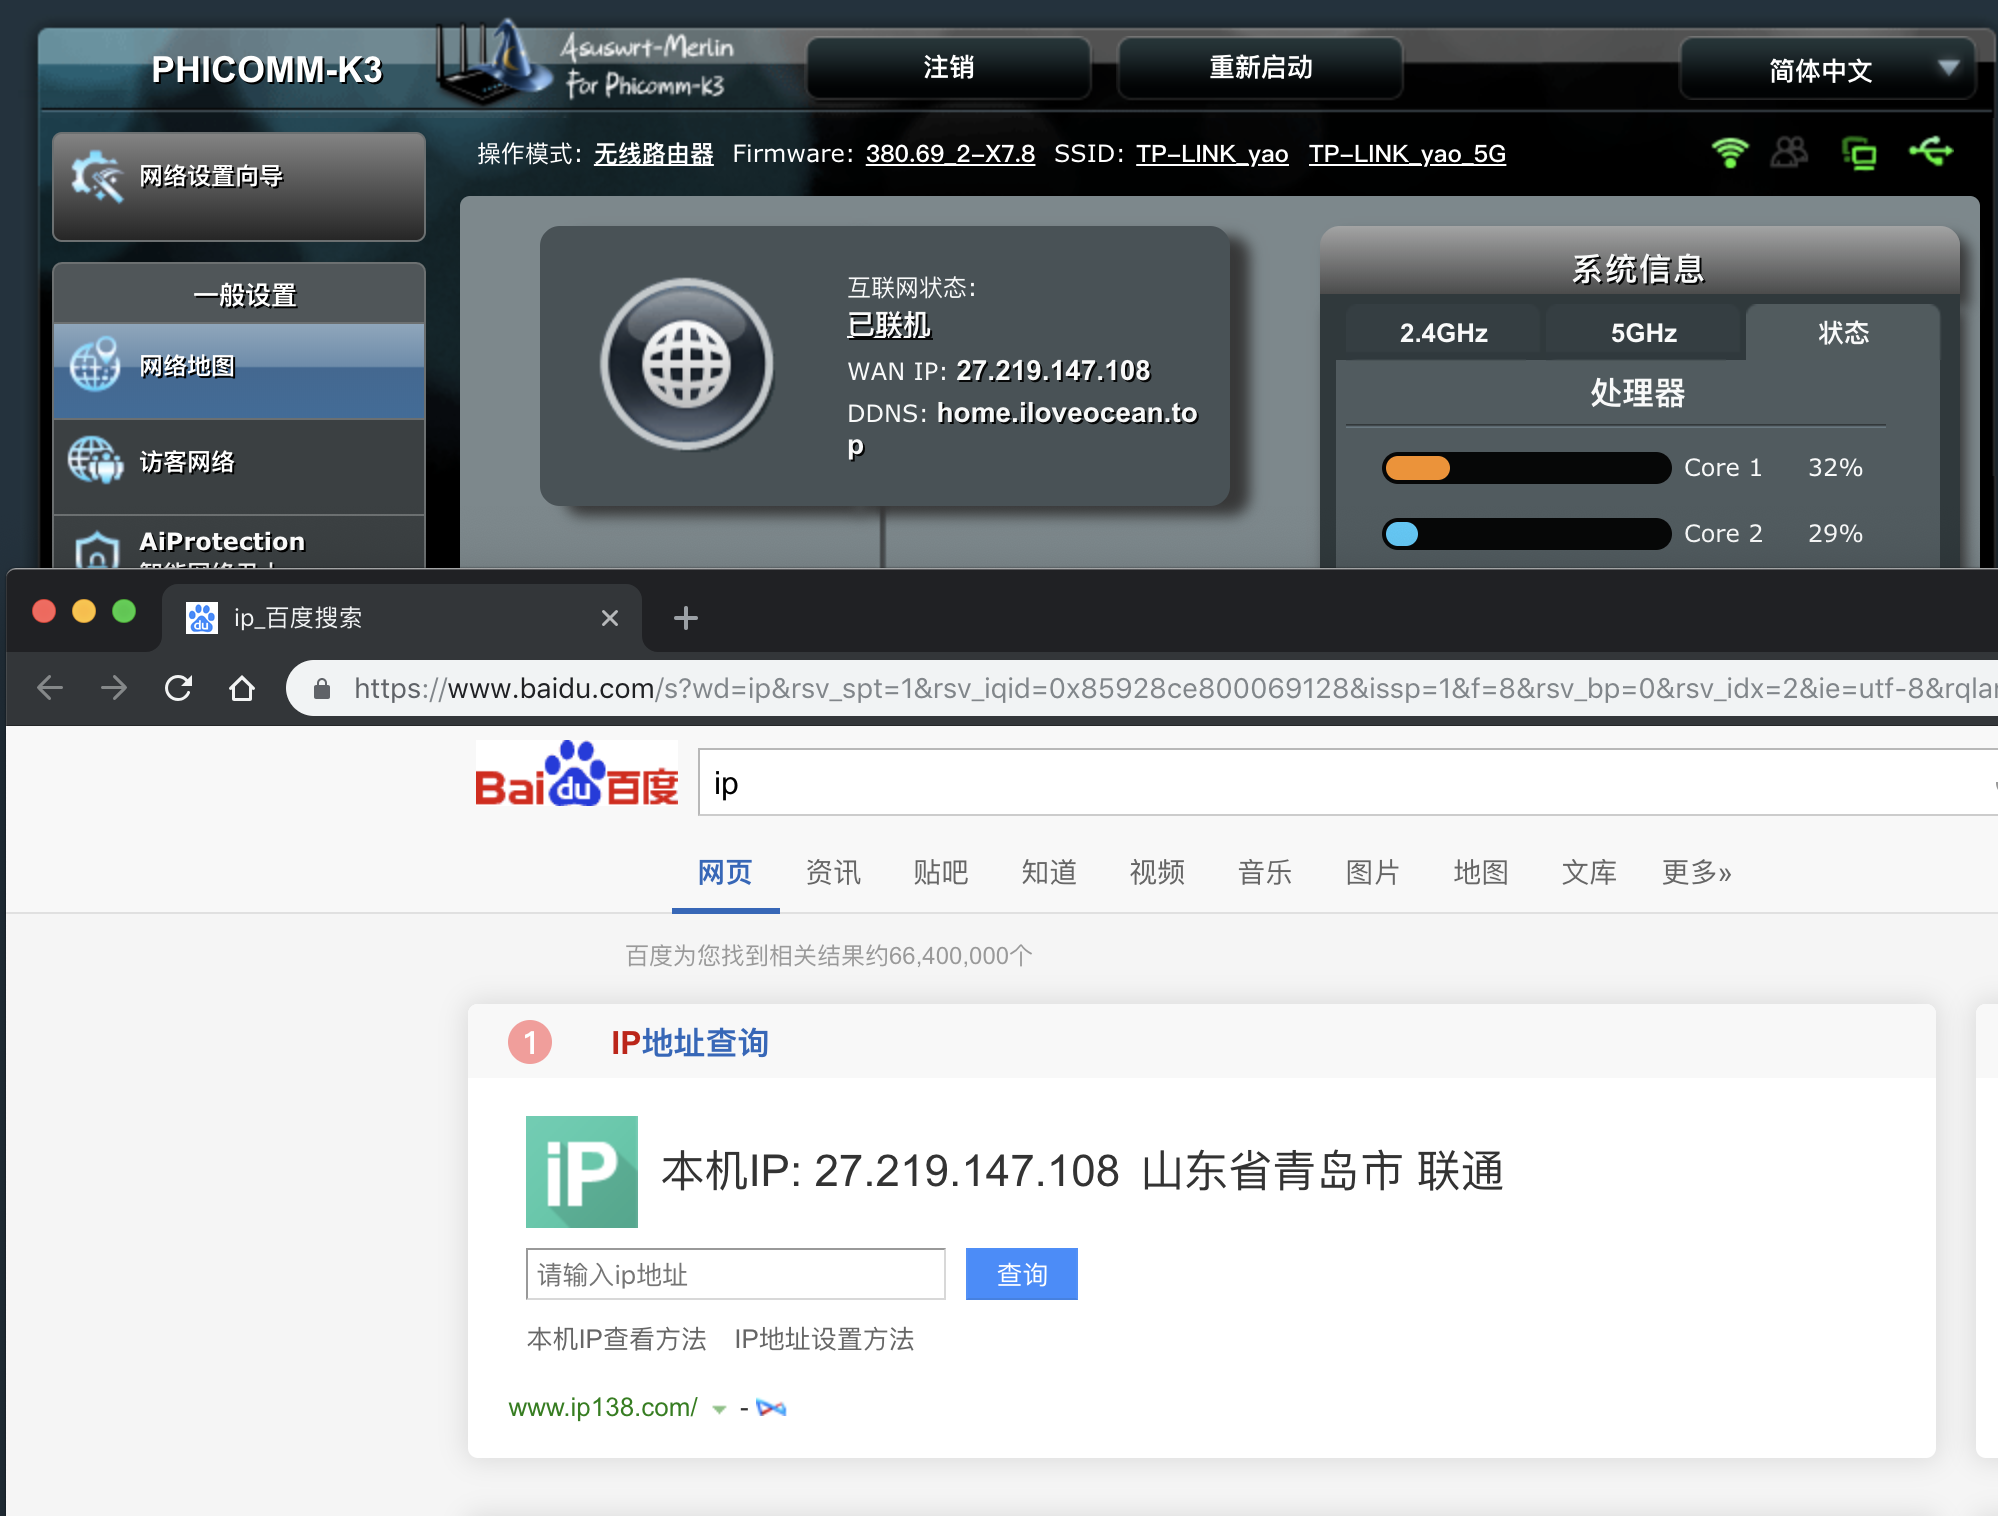The width and height of the screenshot is (1998, 1516).
Task: Click the green iP logo image
Action: coord(582,1172)
